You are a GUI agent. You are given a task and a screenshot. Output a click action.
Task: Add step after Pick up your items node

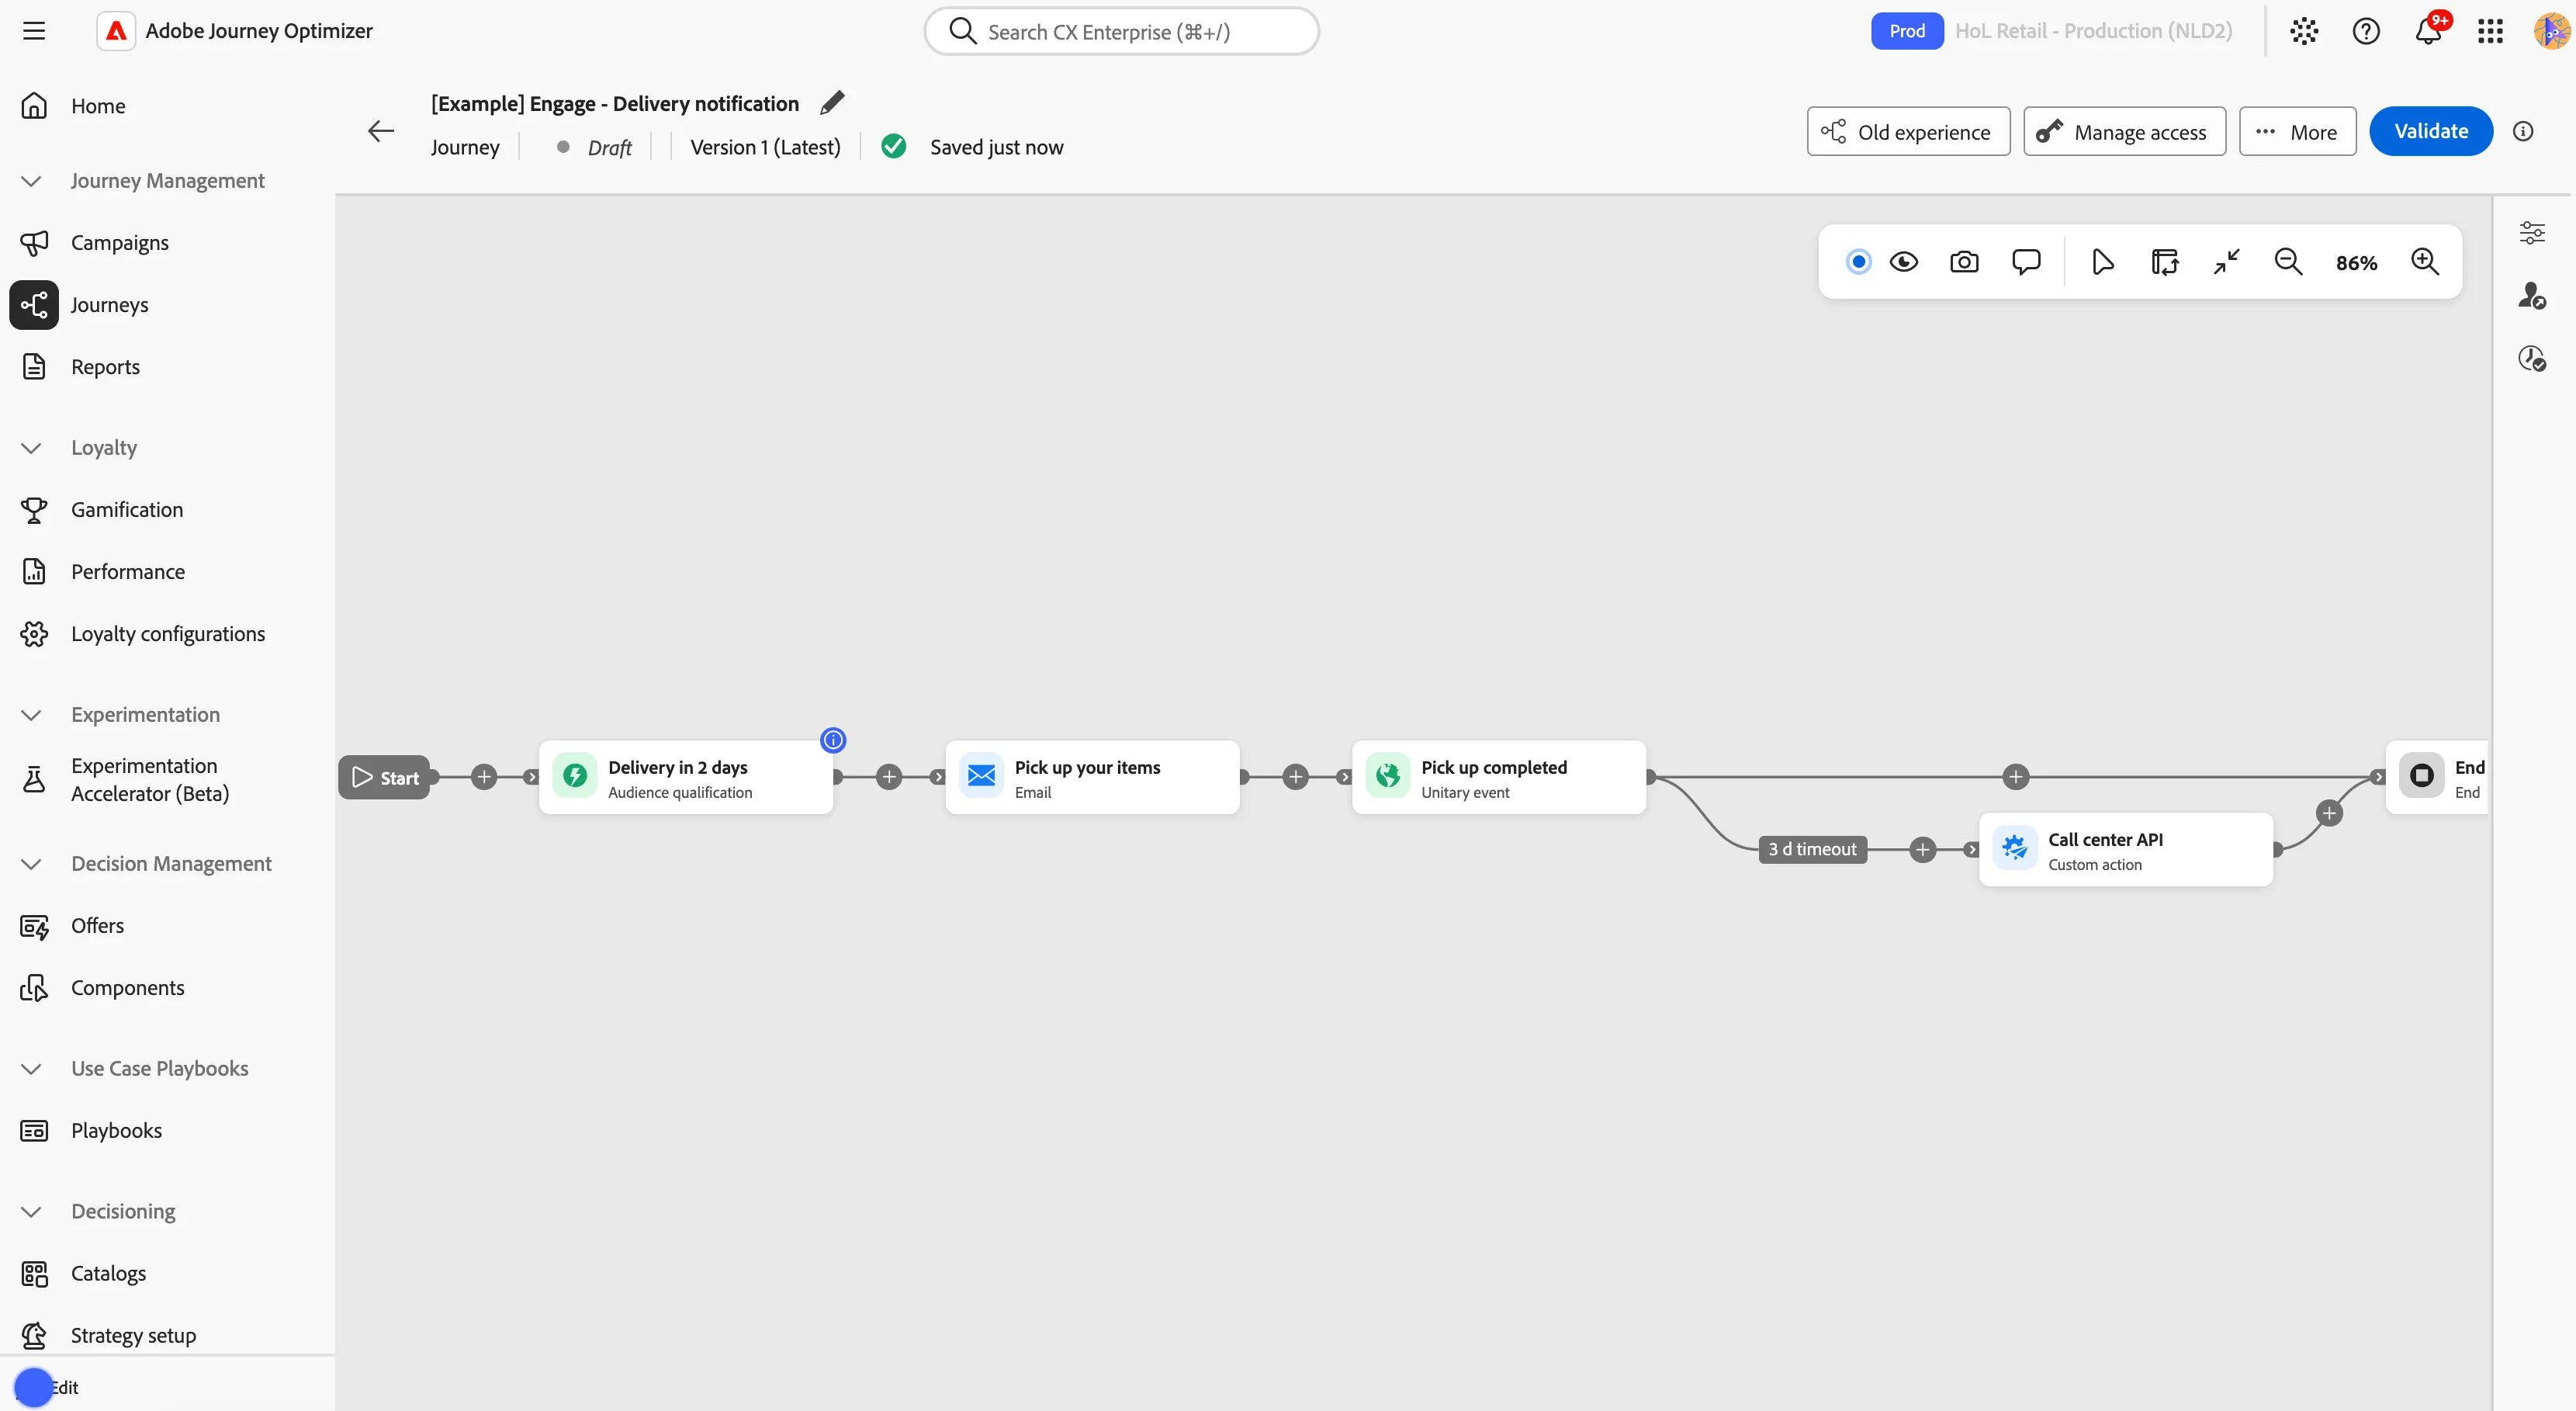click(1295, 777)
